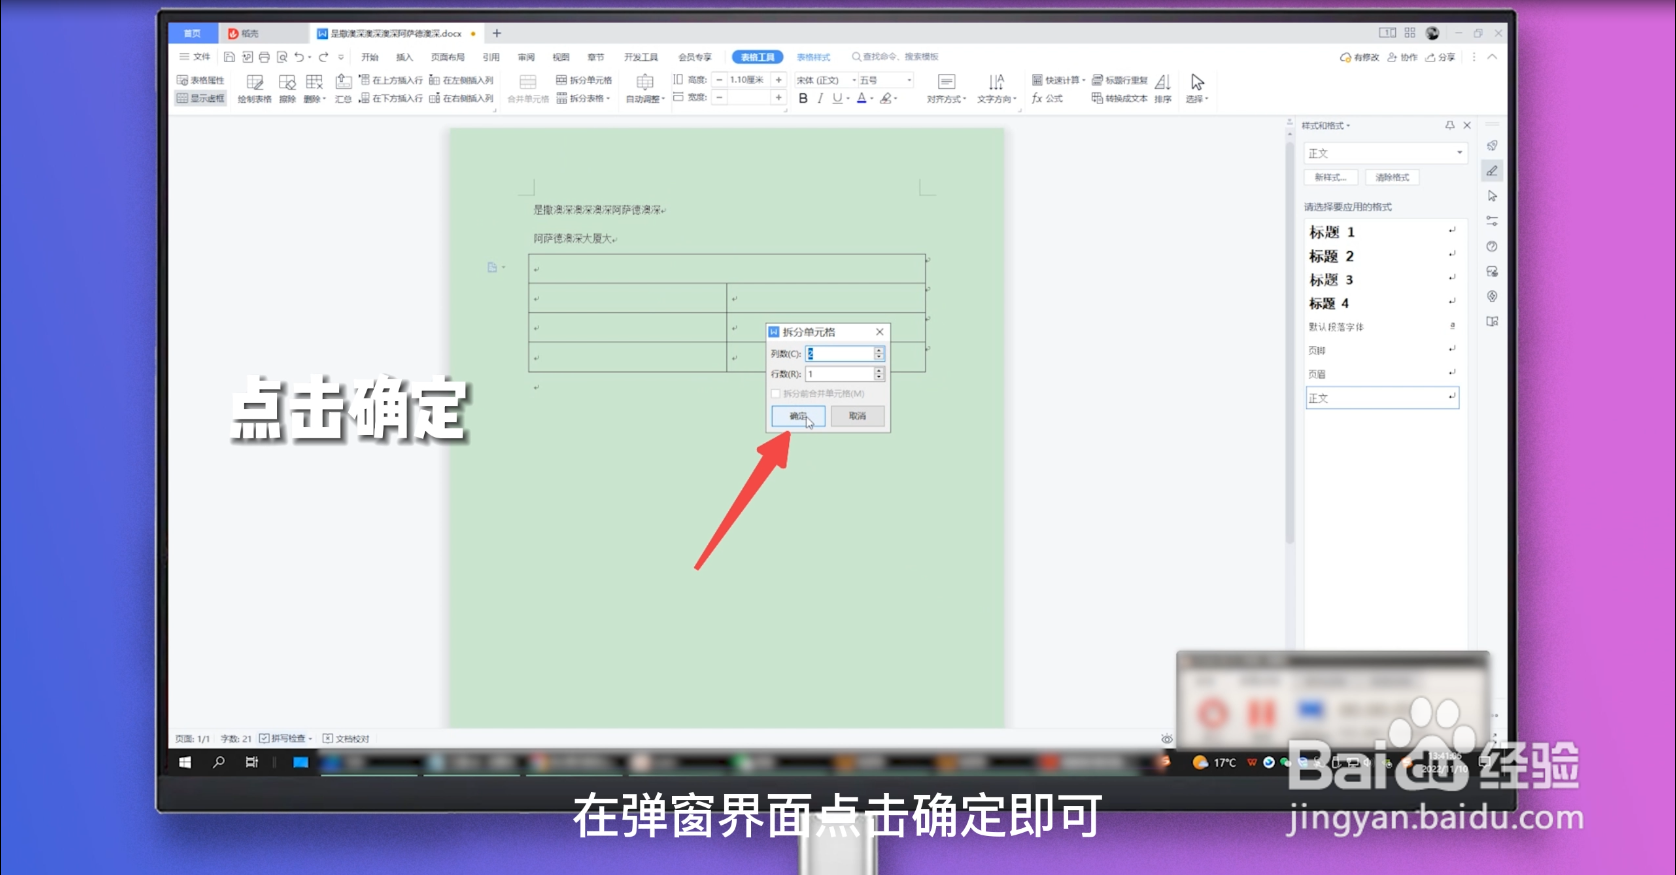Open the current style 正文 combo box

coord(1385,153)
